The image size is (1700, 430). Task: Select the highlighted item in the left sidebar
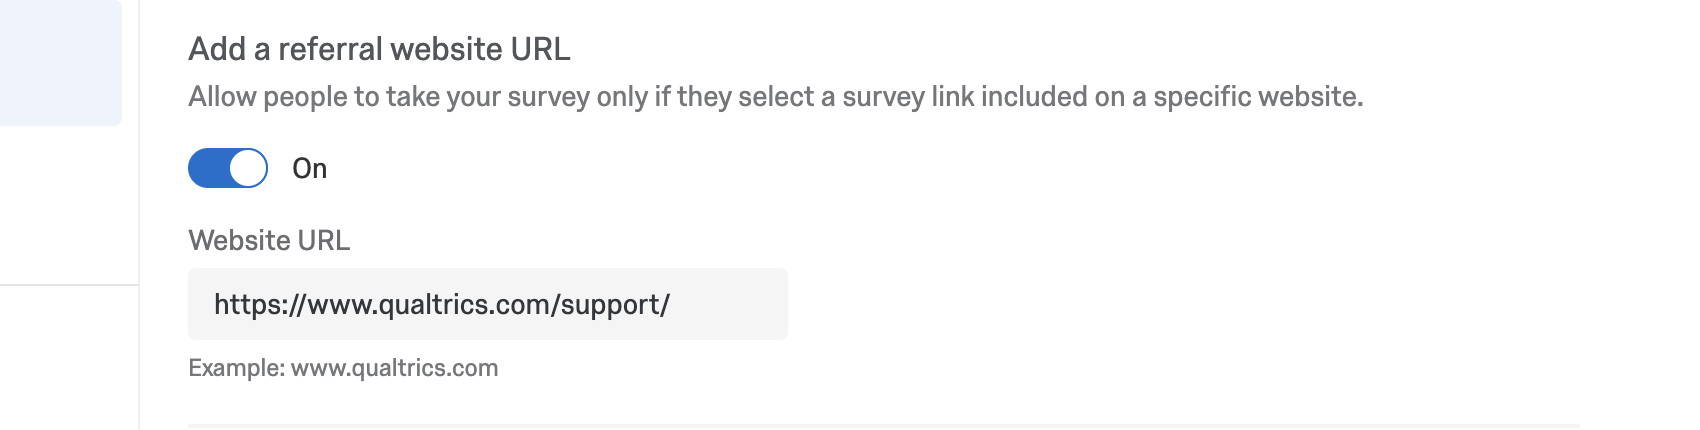pyautogui.click(x=60, y=62)
